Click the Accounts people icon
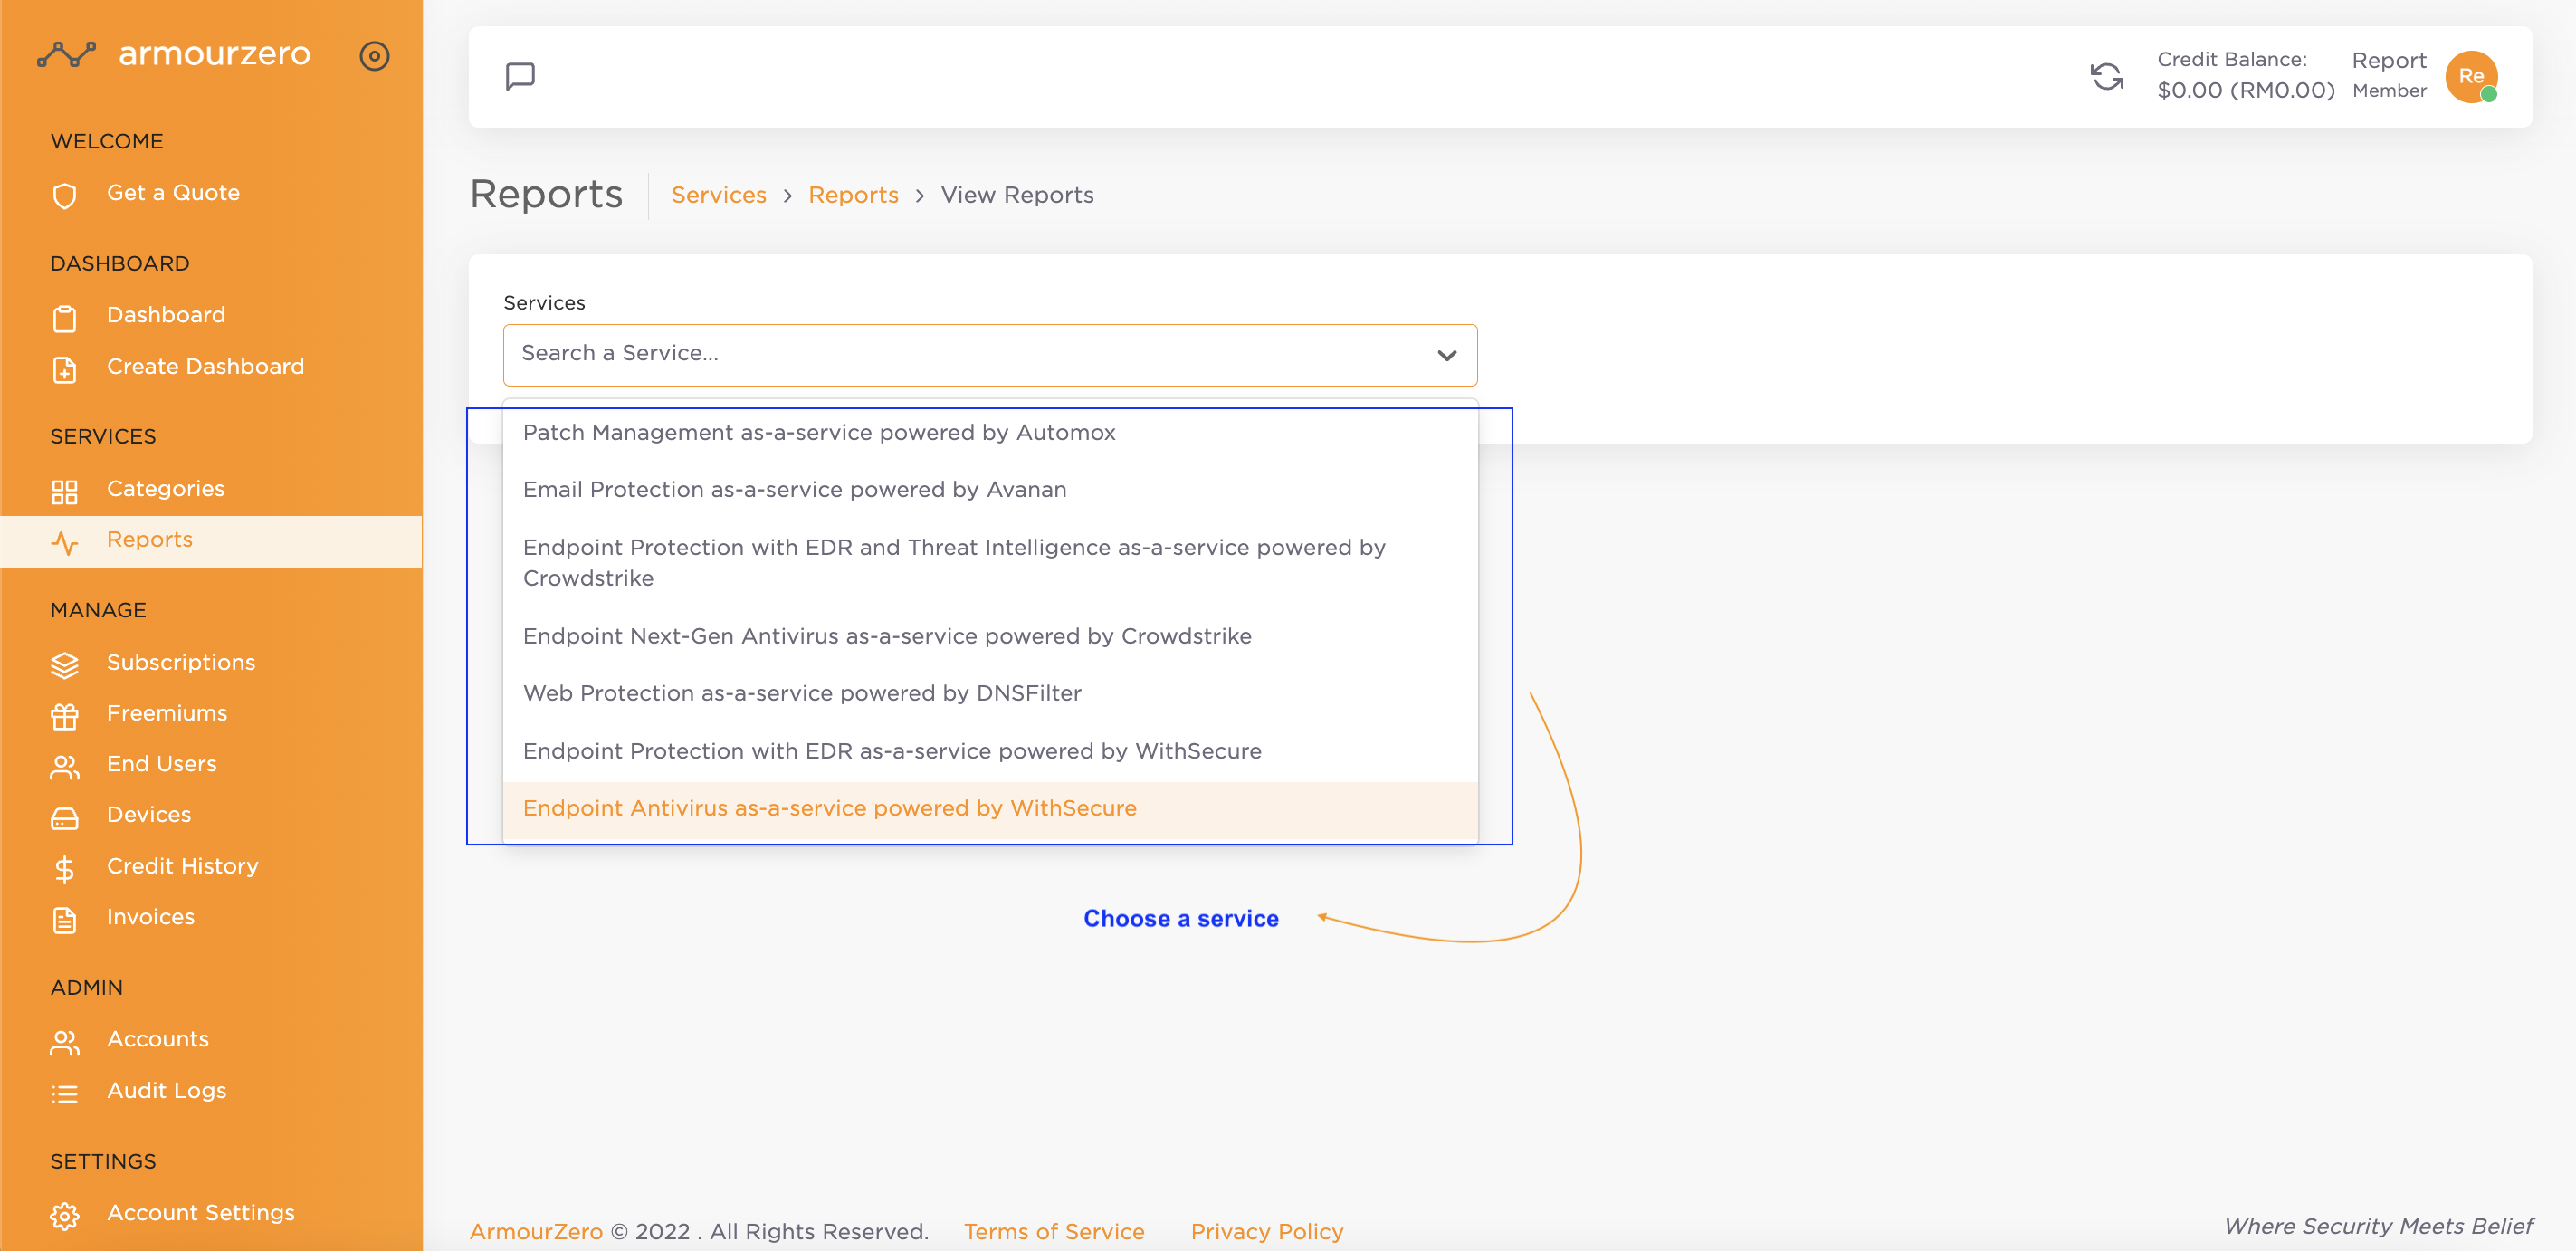 [65, 1042]
